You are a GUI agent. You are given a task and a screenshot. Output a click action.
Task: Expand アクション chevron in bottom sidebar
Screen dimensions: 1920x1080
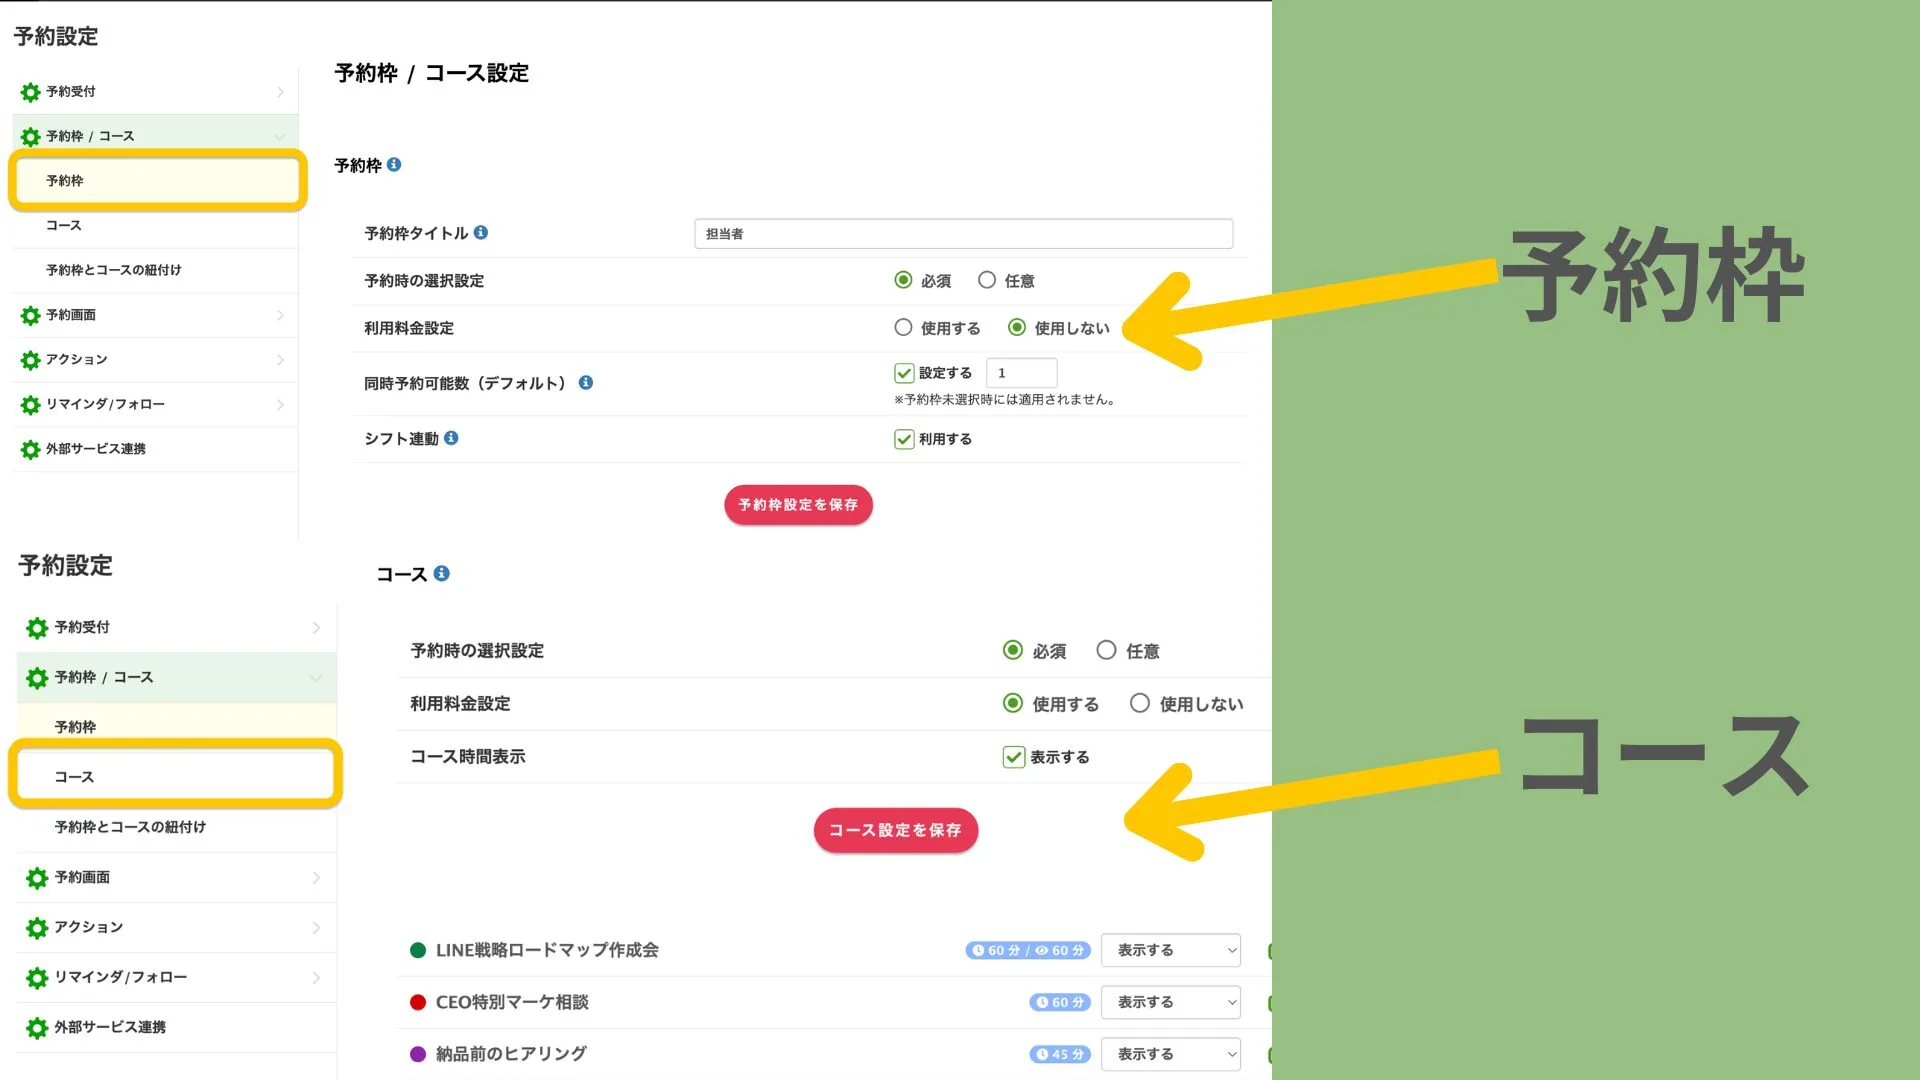coord(316,928)
